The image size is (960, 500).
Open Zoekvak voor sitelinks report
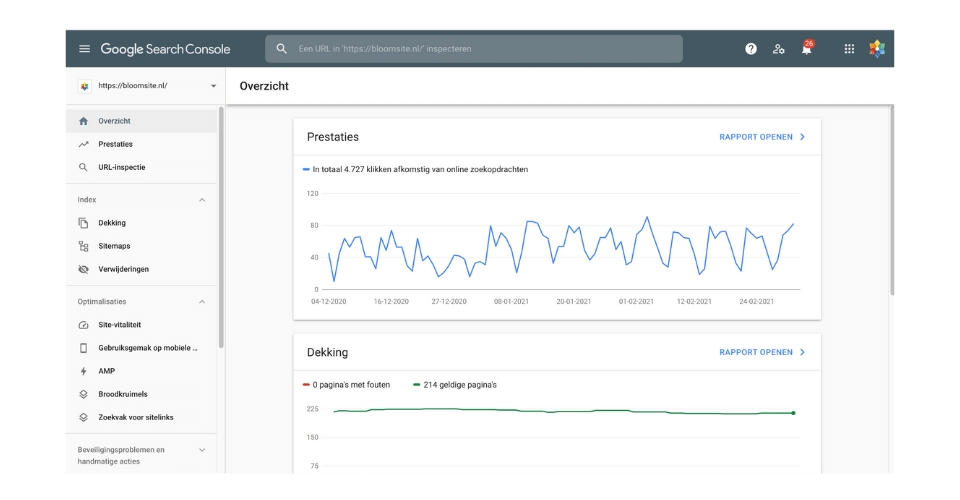(141, 417)
